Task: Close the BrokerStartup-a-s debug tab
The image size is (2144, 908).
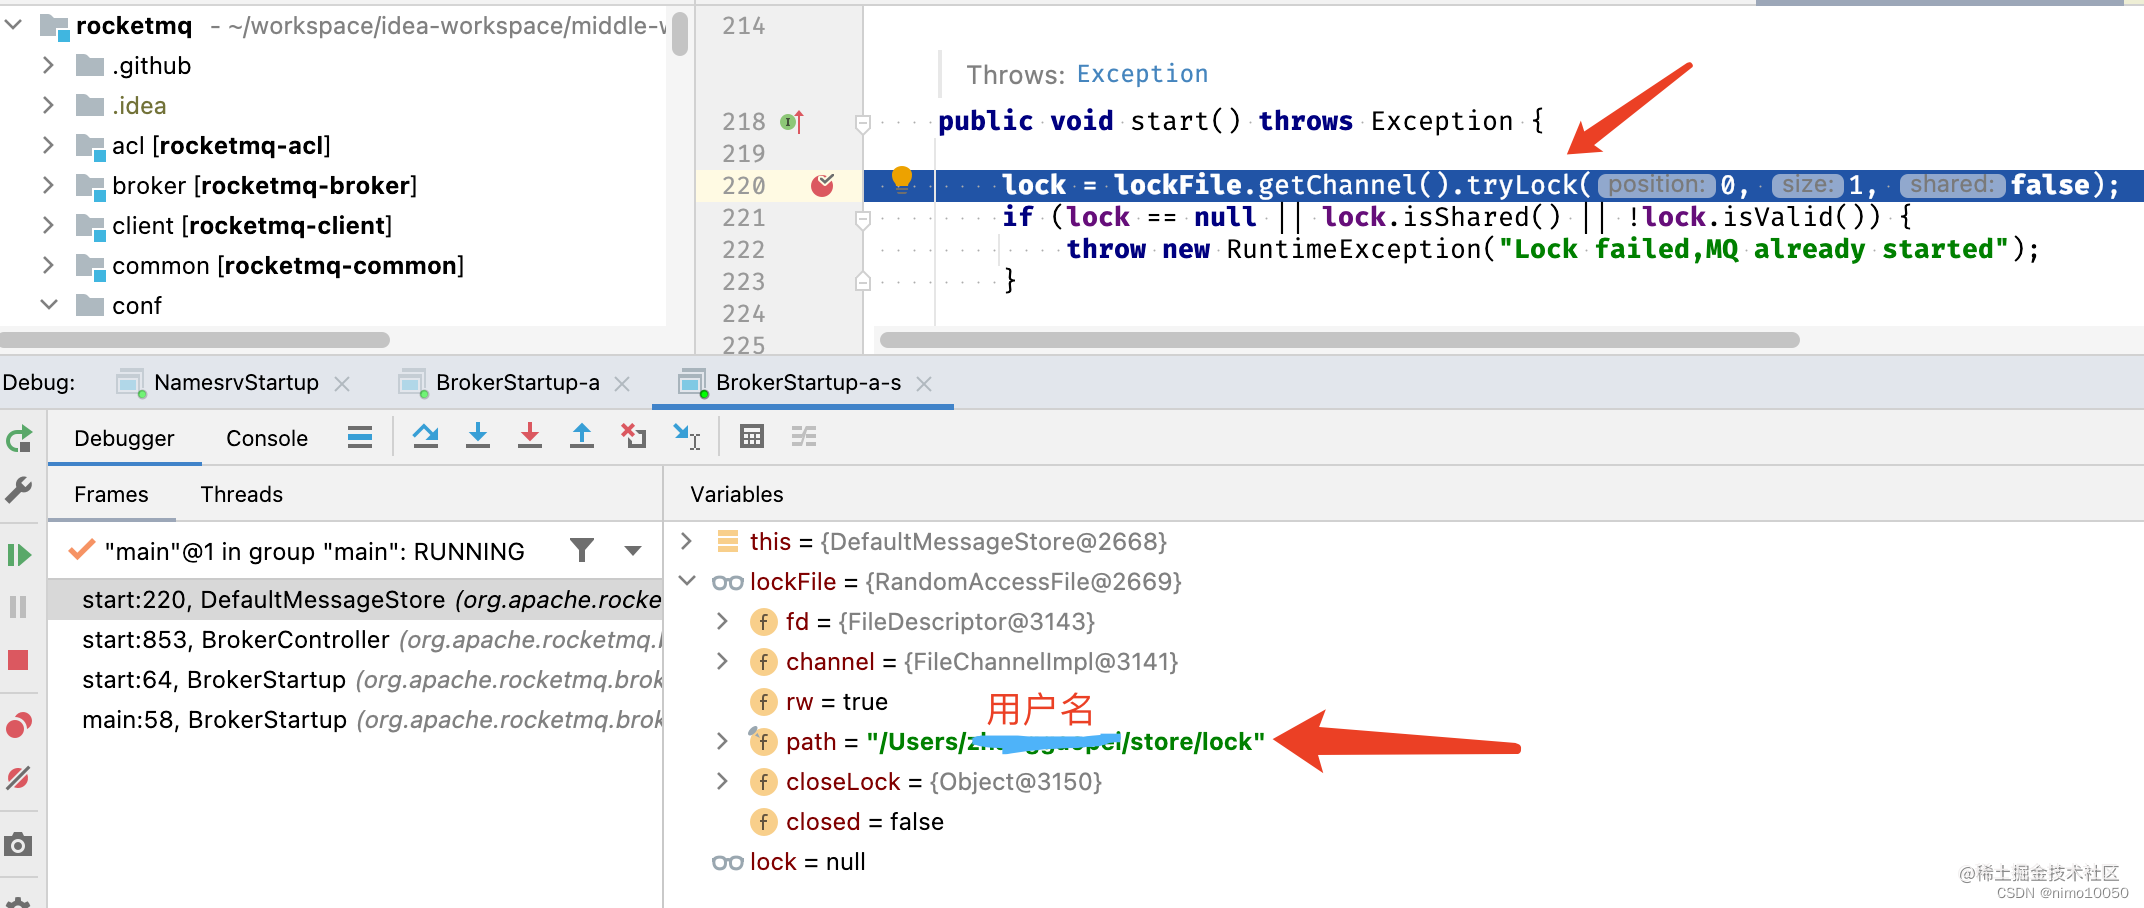Action: point(924,384)
